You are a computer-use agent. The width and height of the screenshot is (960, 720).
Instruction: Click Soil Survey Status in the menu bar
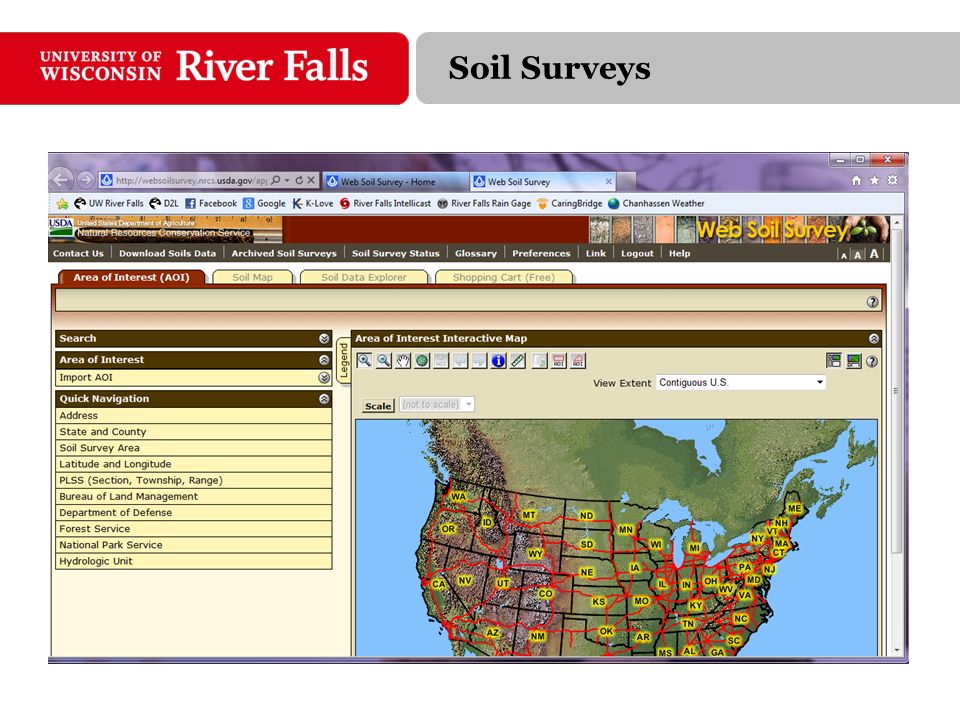[396, 253]
